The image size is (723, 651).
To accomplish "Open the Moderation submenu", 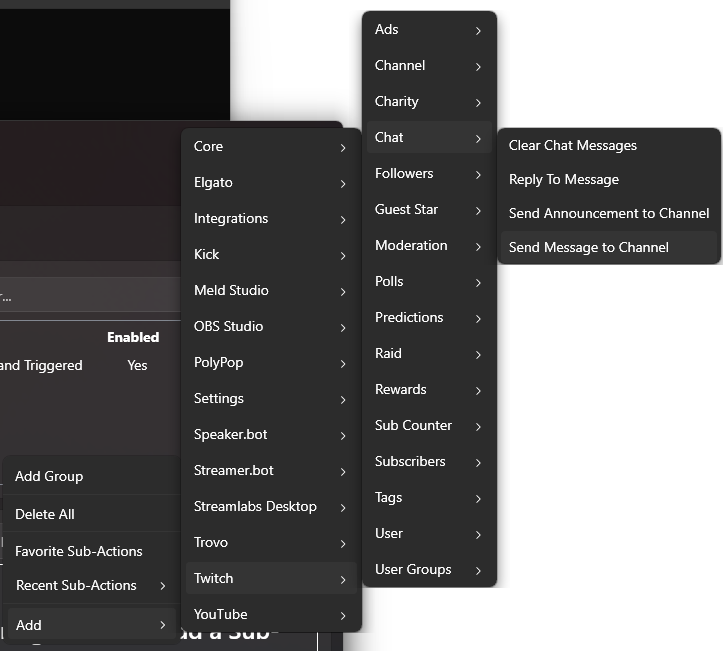I will [428, 245].
